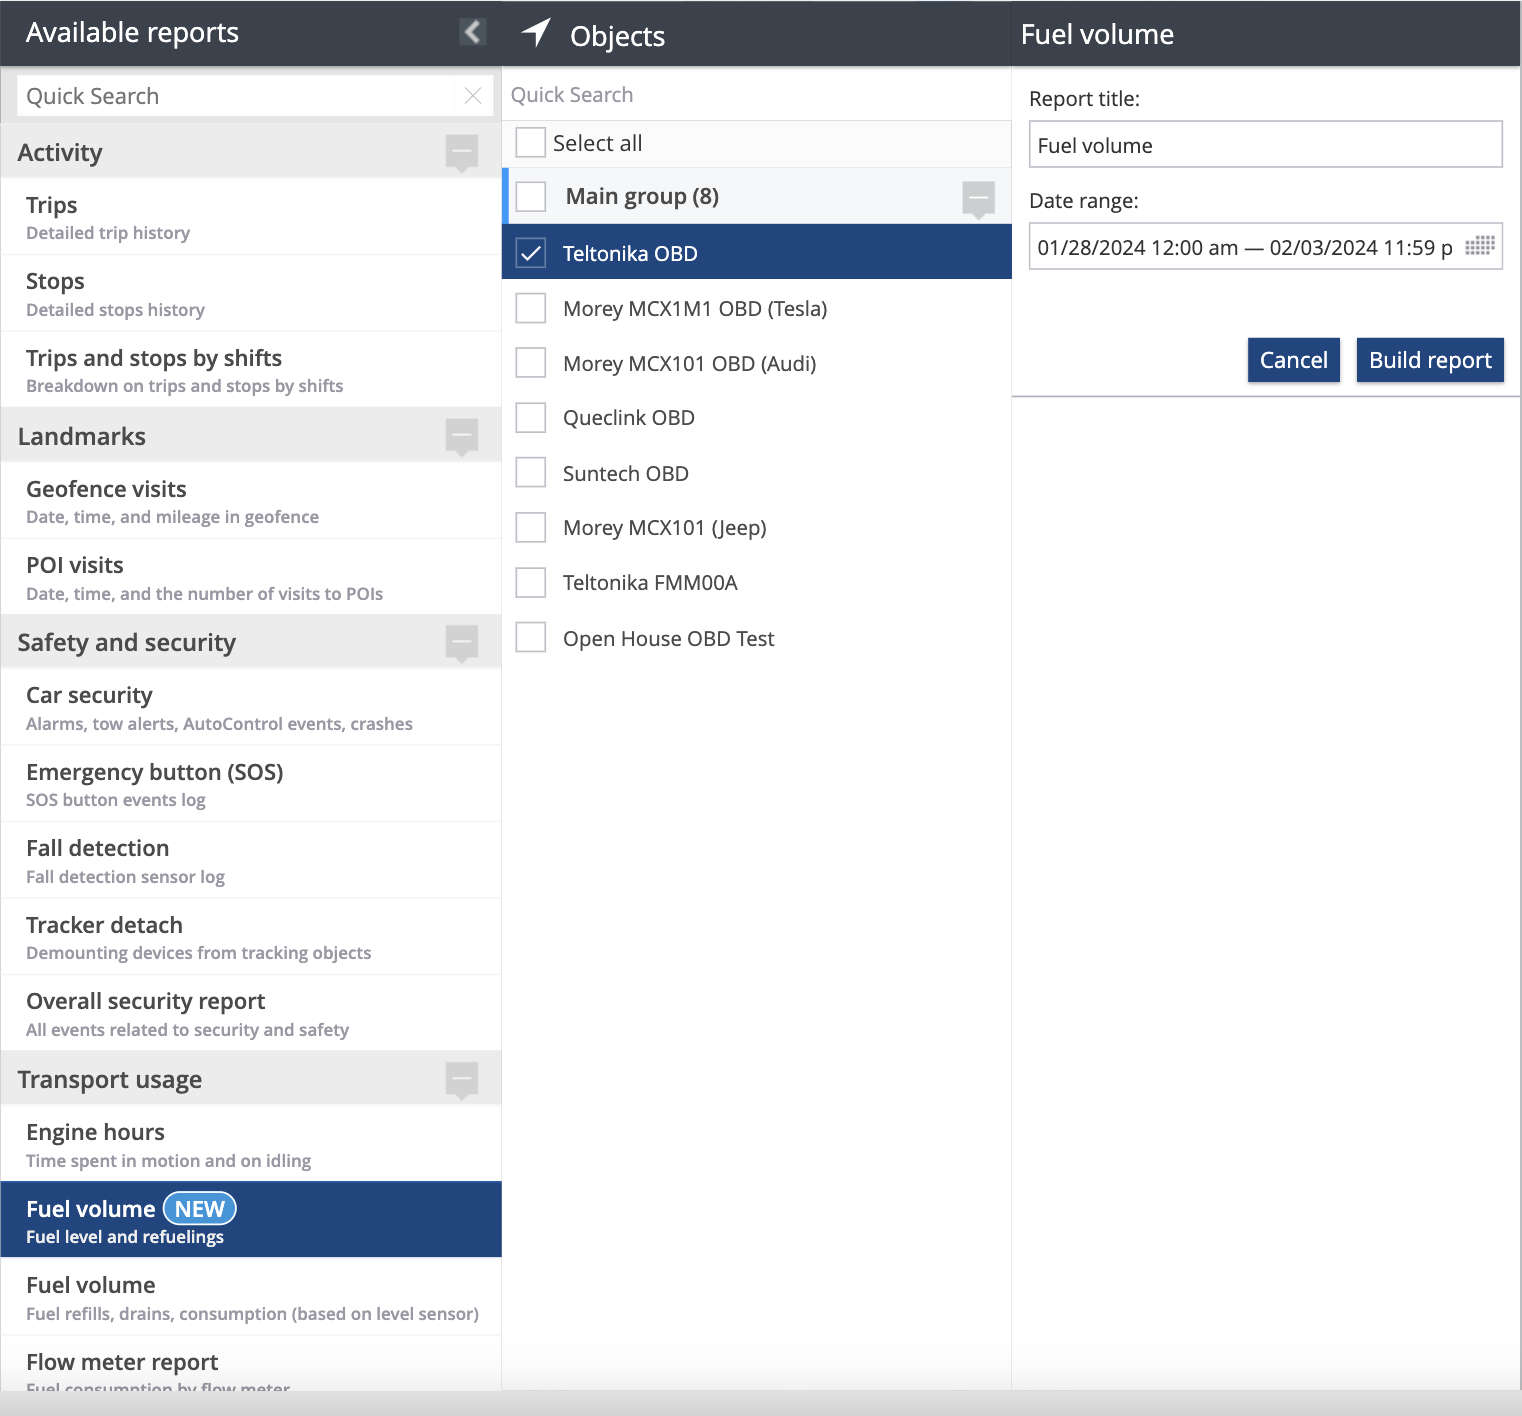This screenshot has width=1522, height=1416.
Task: Focus the reports Quick Search box
Action: 236,96
